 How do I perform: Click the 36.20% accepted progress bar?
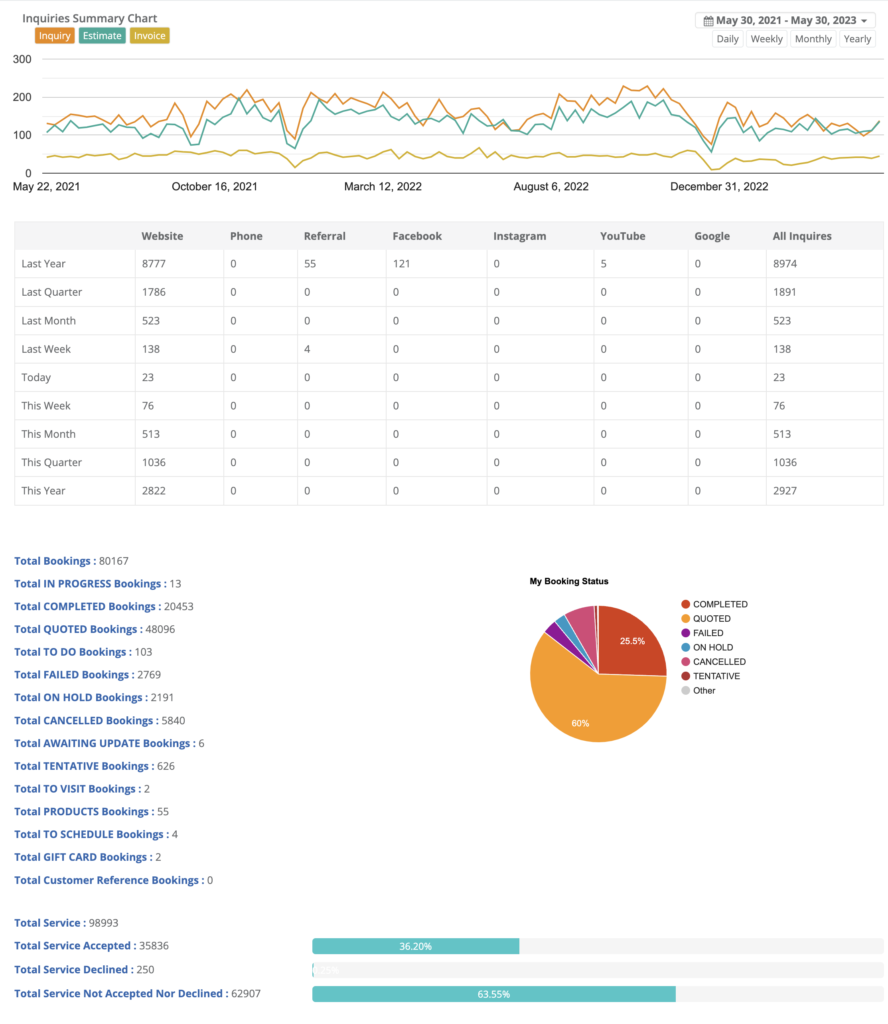click(416, 946)
